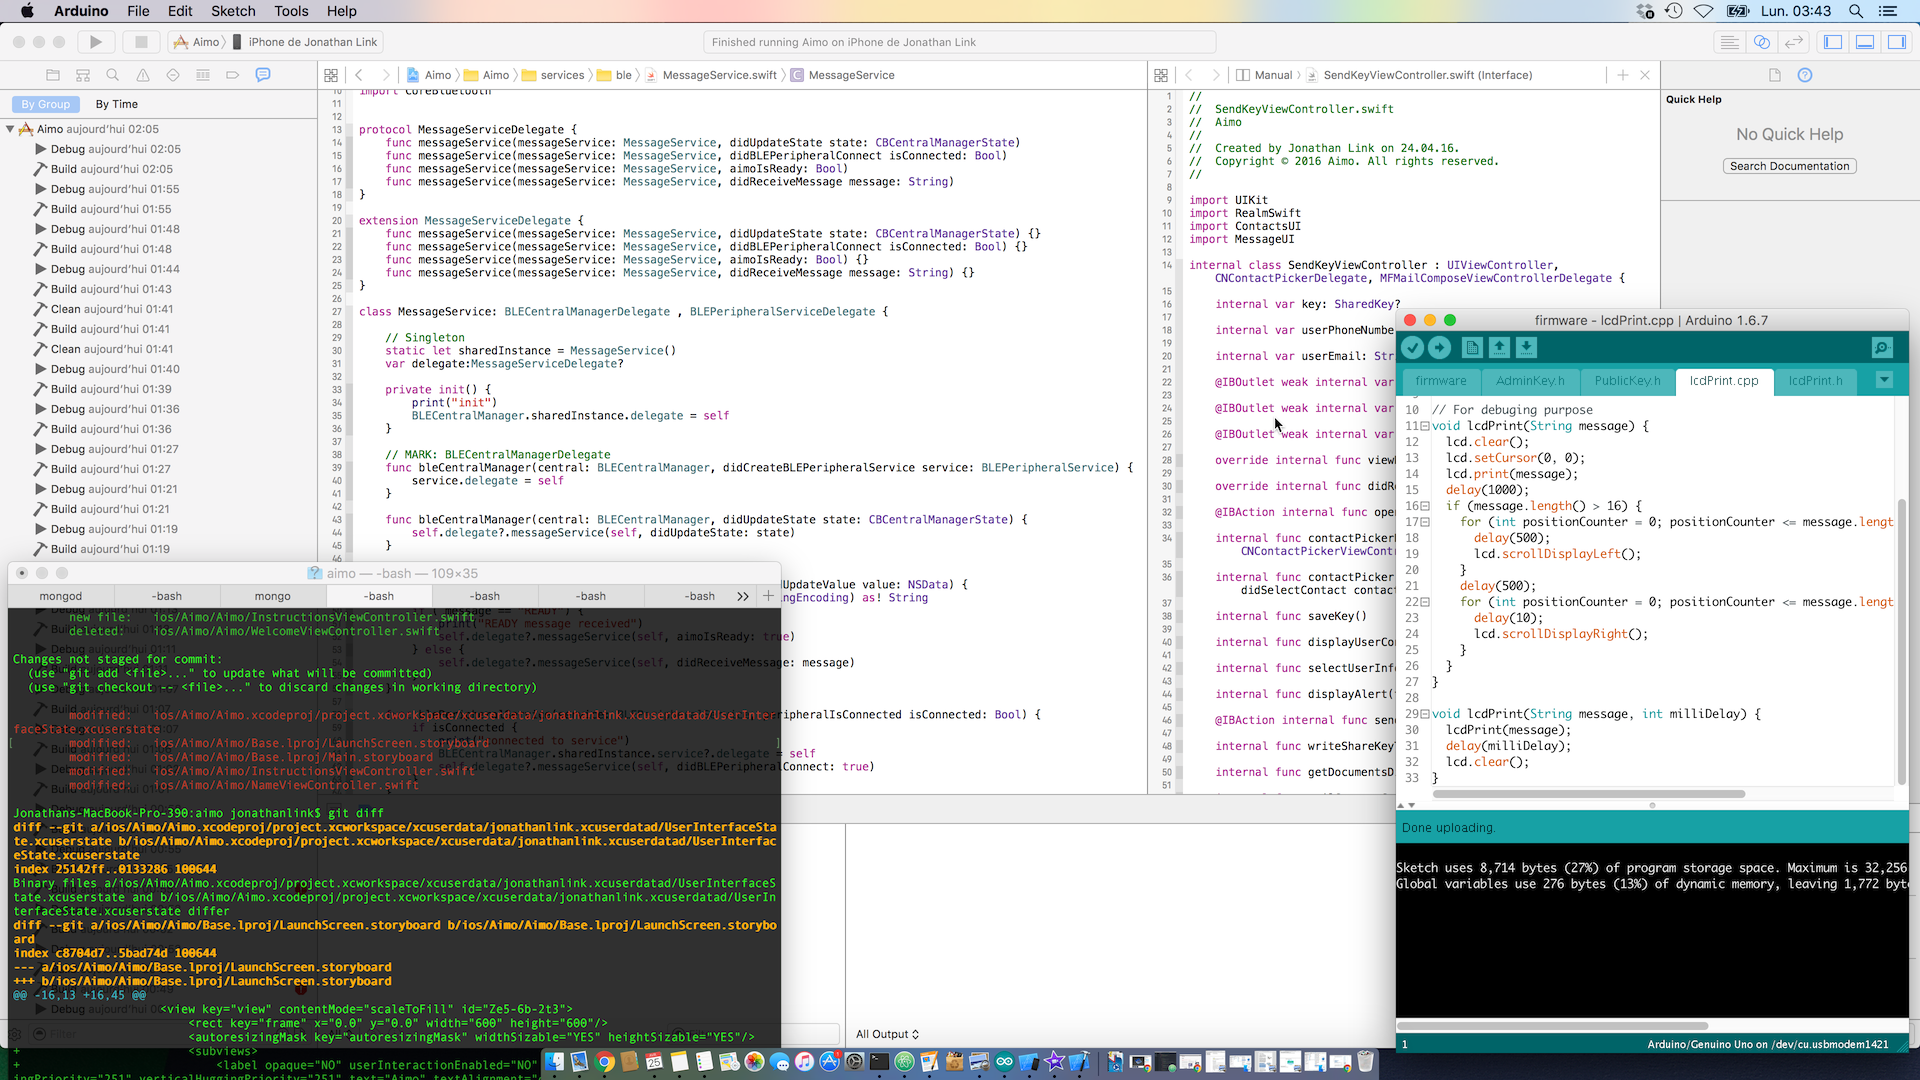The width and height of the screenshot is (1920, 1080).
Task: Close the assistant editor pane
Action: (1645, 75)
